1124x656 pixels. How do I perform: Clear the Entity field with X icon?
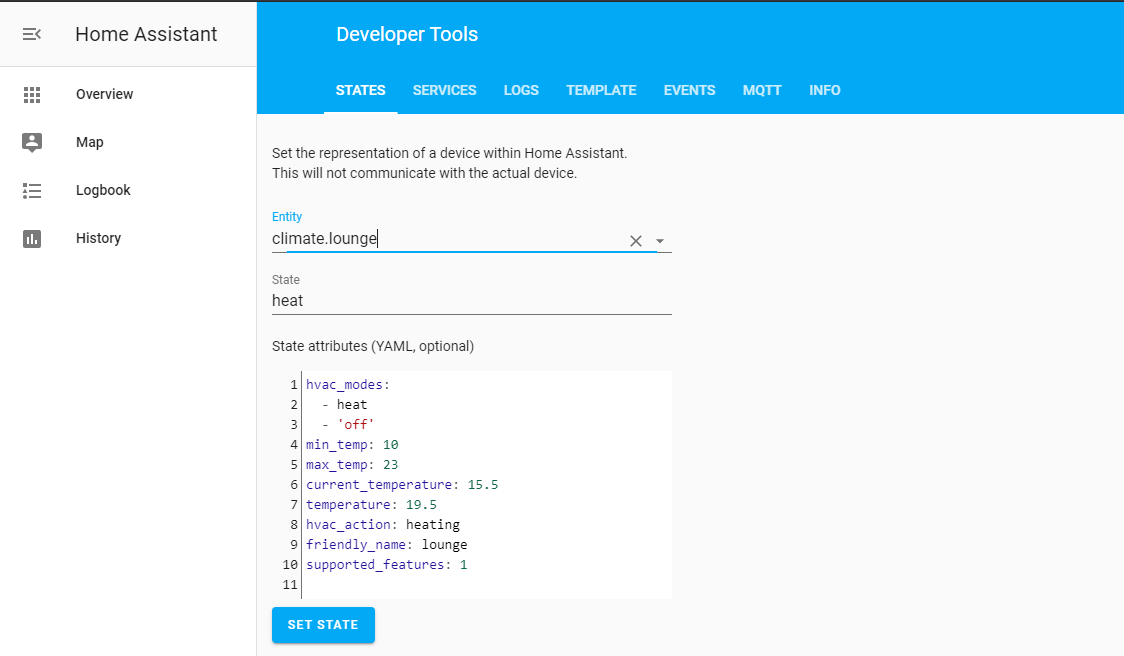[636, 241]
